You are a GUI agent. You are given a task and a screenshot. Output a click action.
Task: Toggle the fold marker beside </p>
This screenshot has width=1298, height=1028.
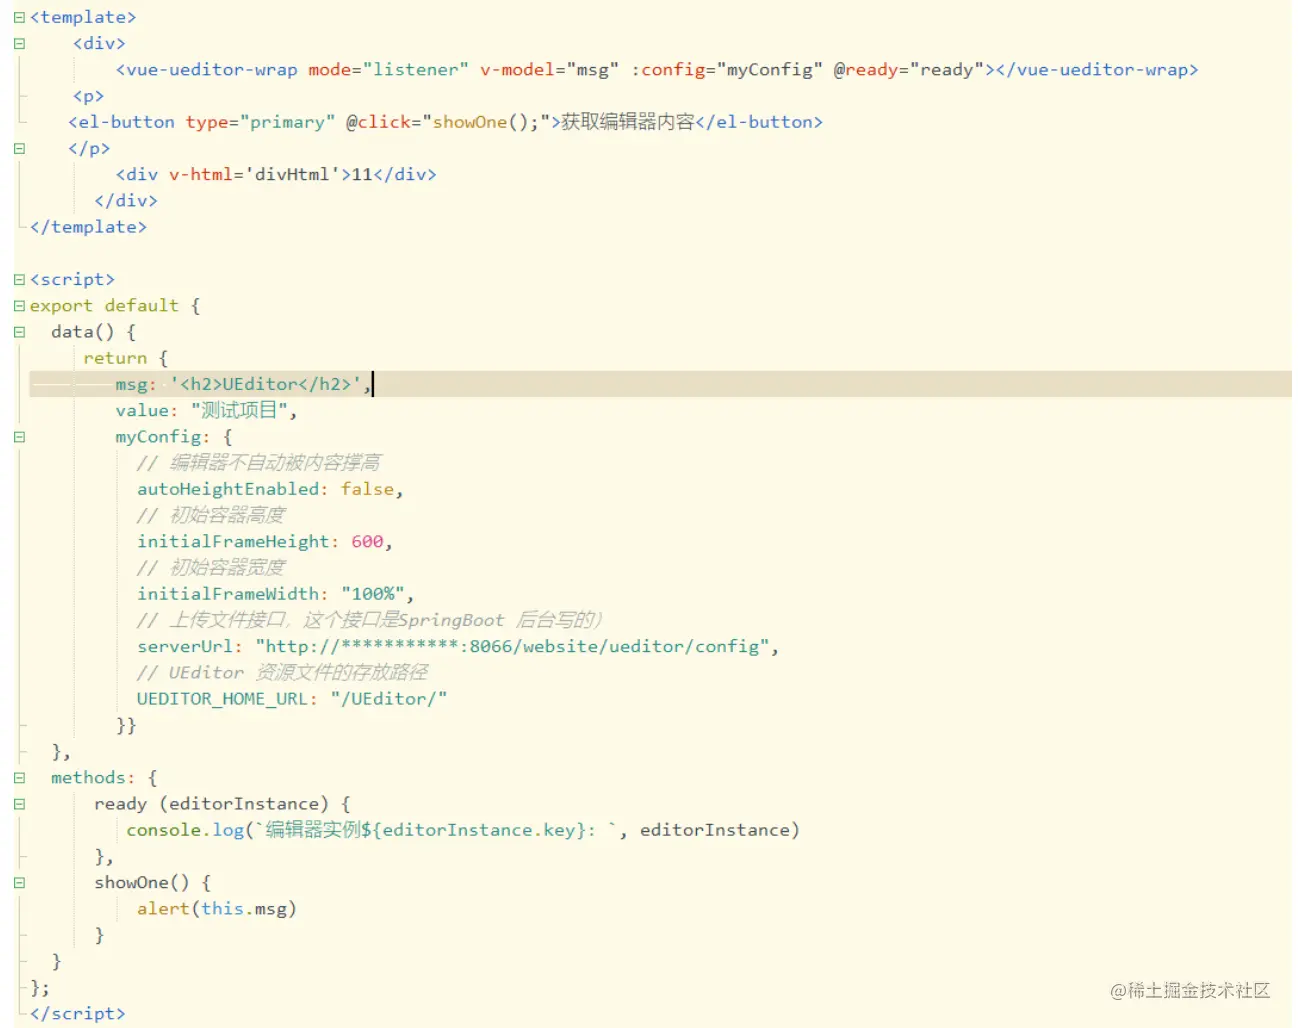[19, 149]
